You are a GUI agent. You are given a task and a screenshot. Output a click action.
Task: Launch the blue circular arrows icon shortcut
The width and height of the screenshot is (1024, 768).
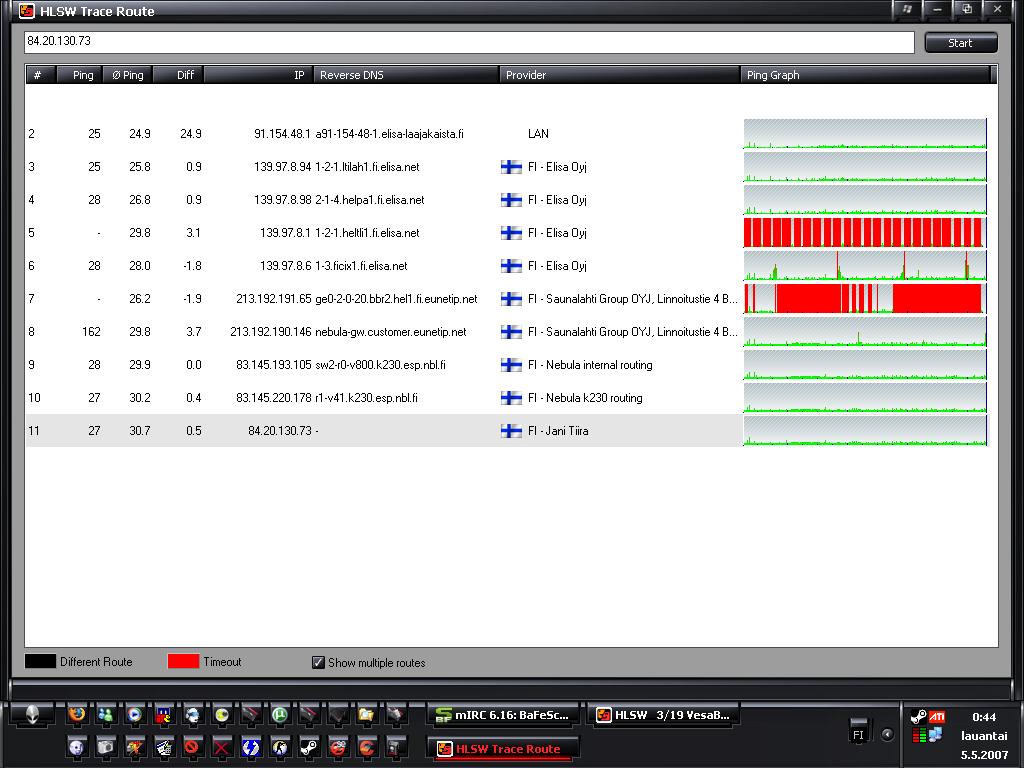tap(251, 747)
